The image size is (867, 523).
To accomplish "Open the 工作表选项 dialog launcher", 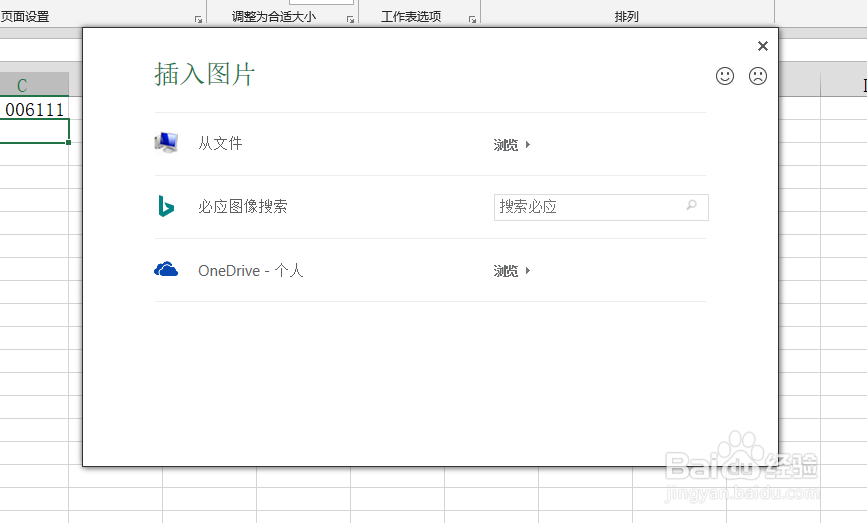I will coord(472,19).
